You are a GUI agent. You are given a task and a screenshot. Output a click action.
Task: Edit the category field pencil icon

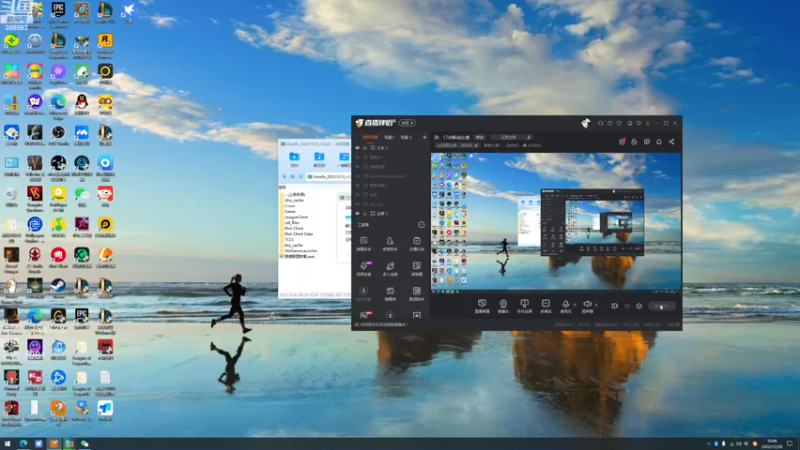[x=529, y=137]
